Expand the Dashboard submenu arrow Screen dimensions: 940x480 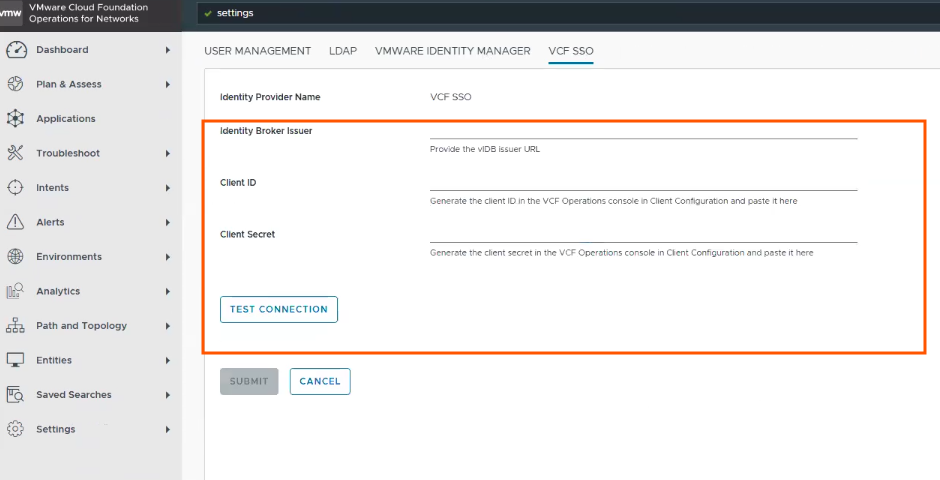168,50
